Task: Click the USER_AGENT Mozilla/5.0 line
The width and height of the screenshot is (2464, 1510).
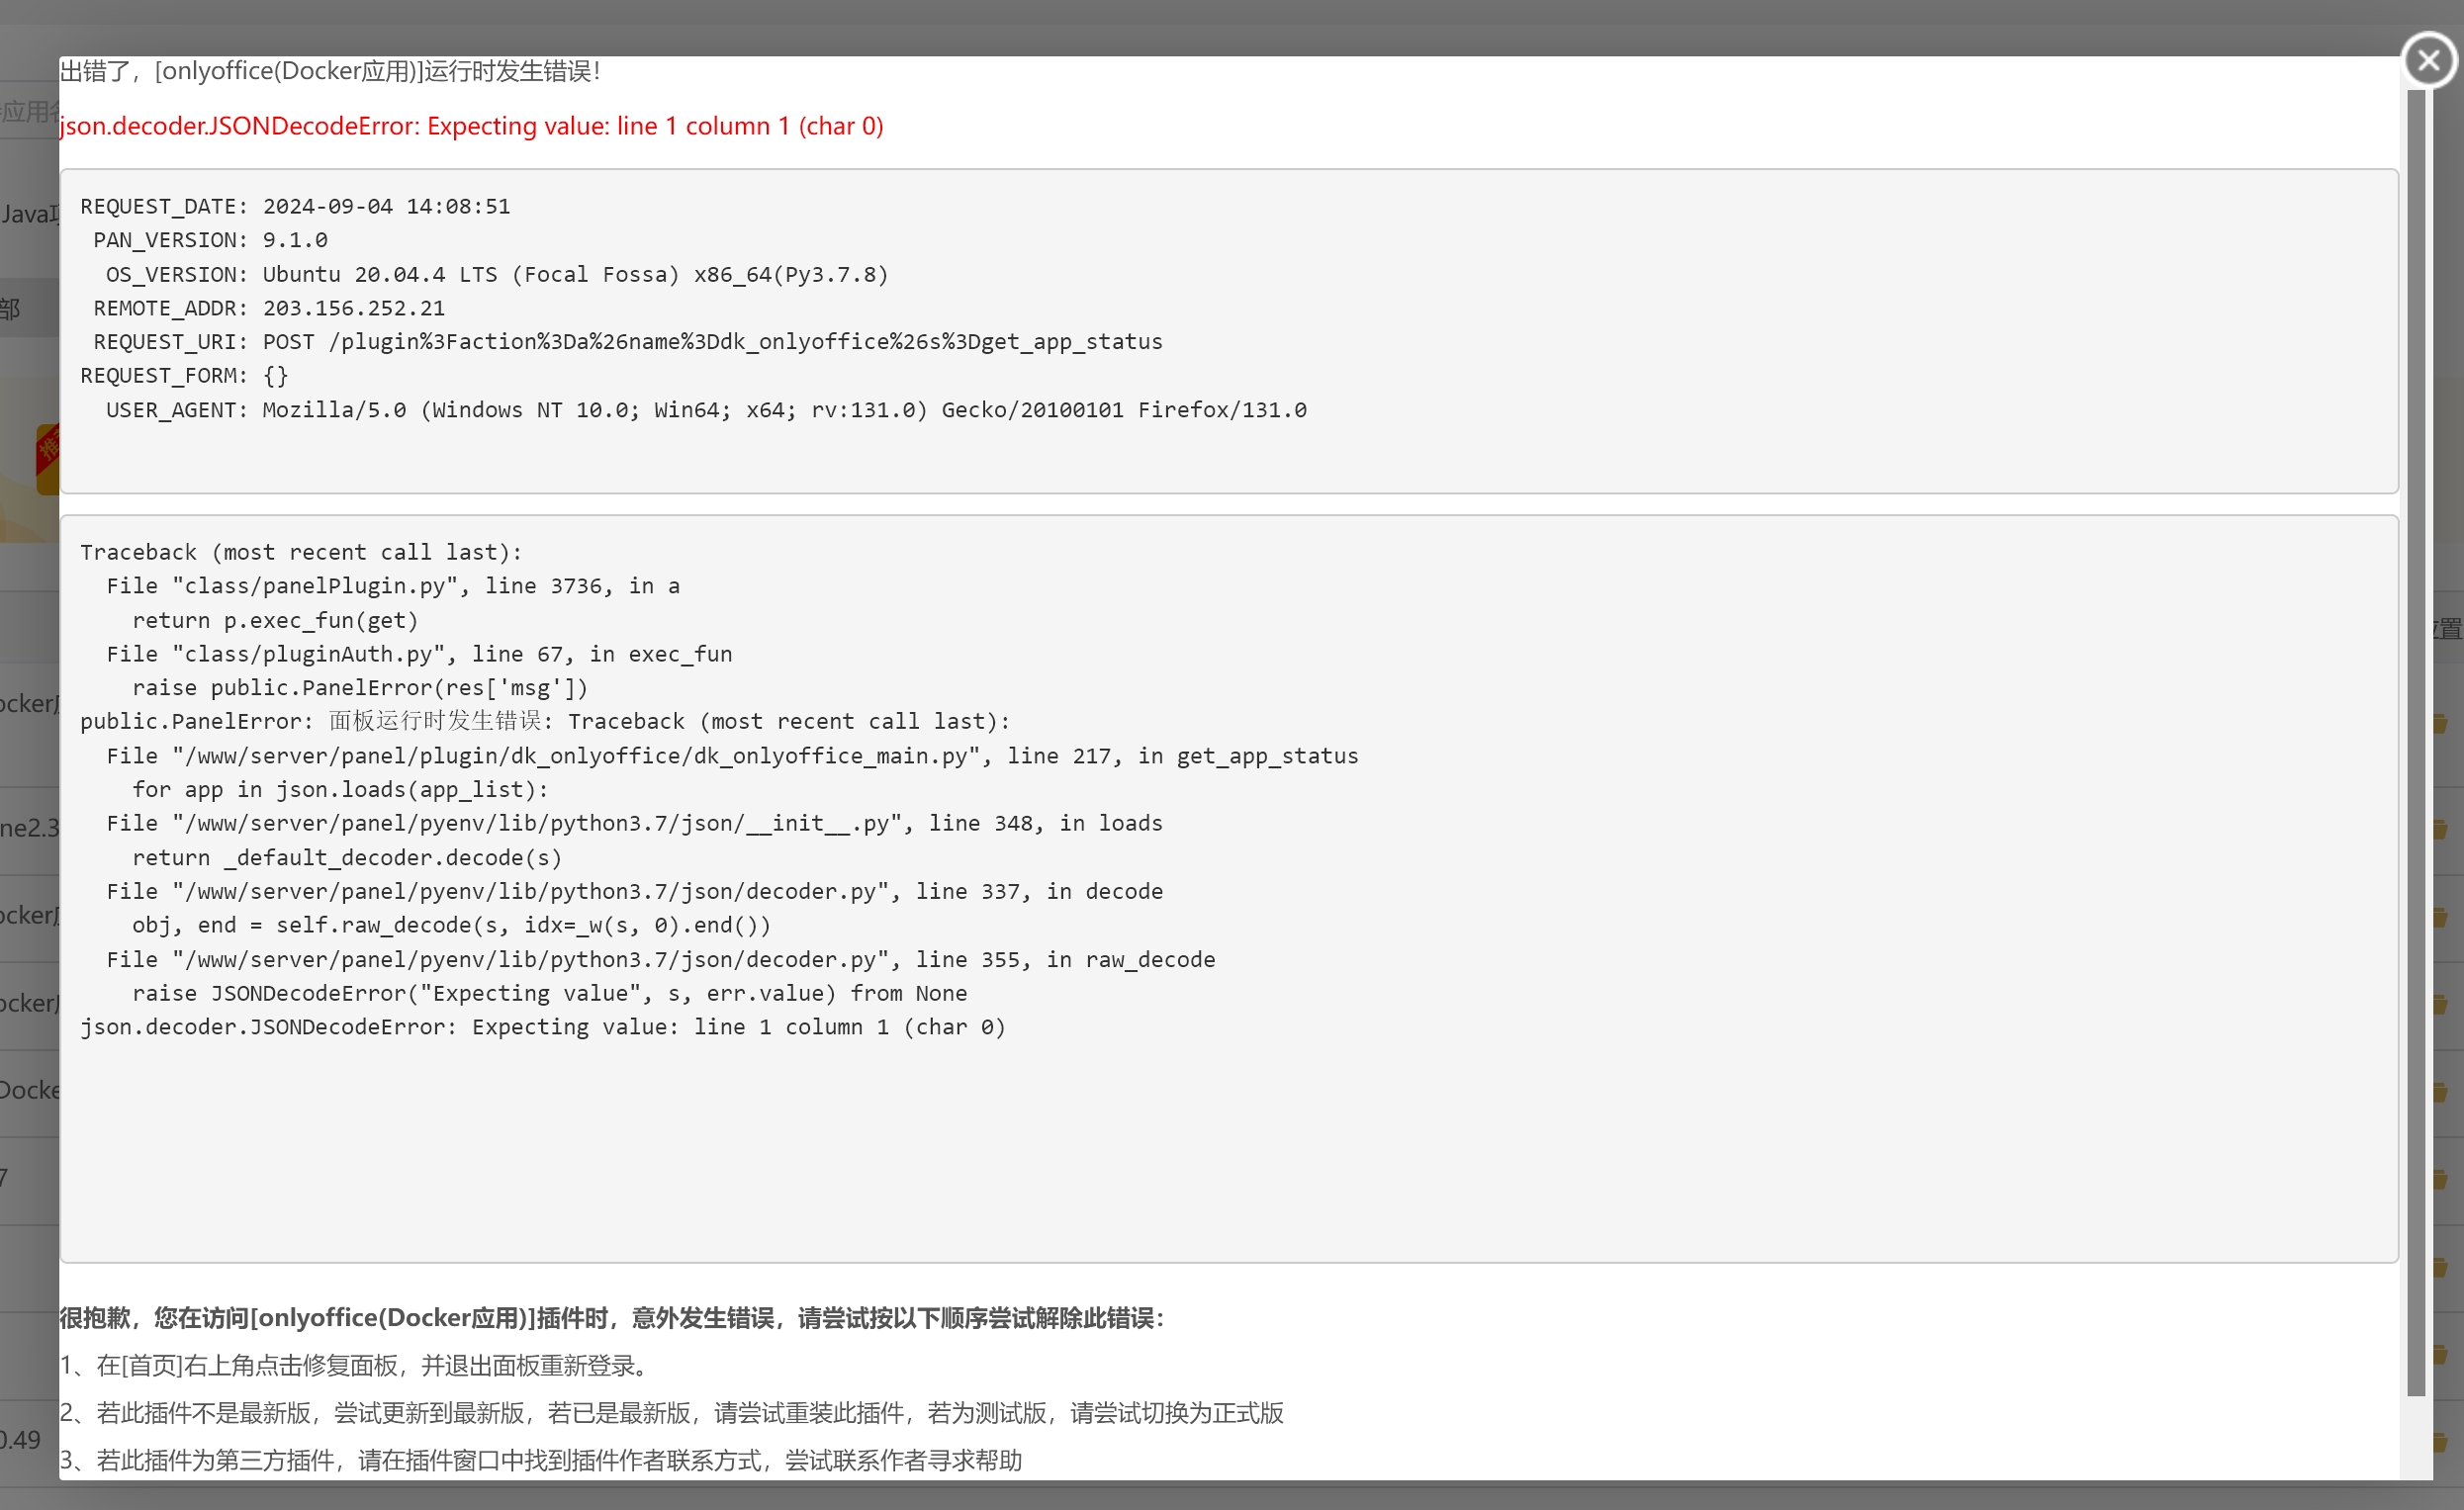Action: (706, 410)
